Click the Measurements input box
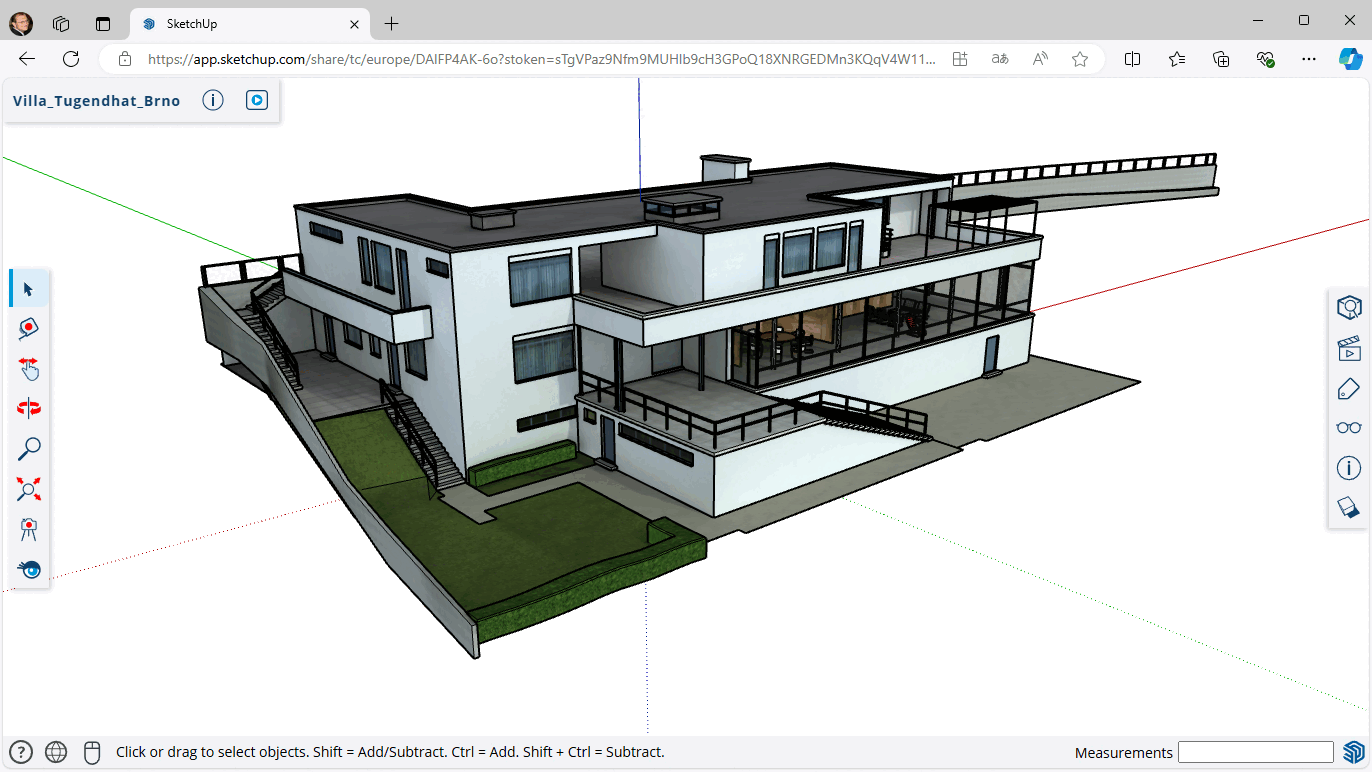Screen dimensions: 1372x772 [x=1255, y=752]
